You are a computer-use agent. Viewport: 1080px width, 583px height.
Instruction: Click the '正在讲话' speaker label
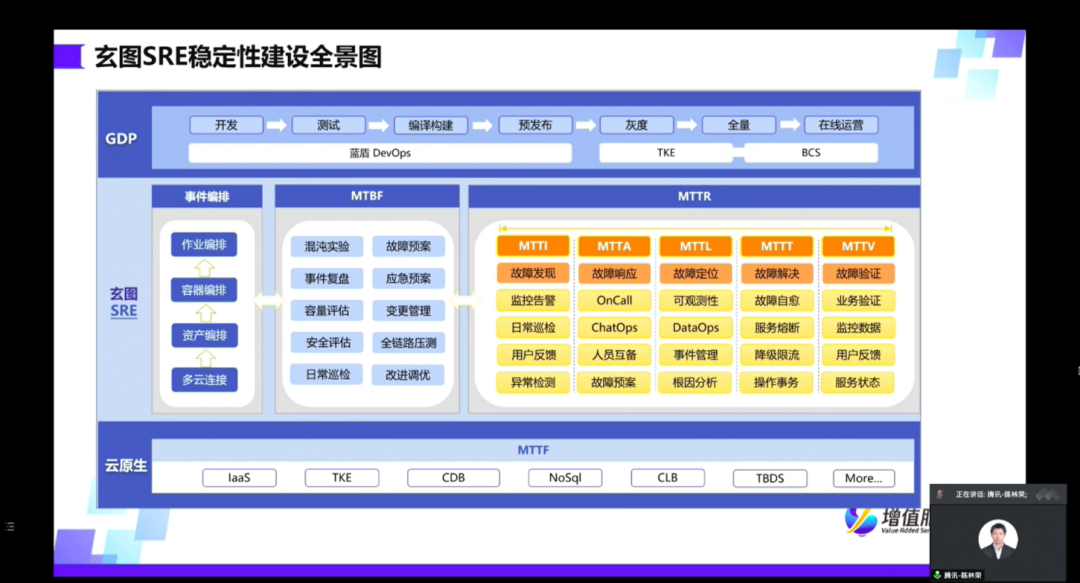tap(991, 494)
